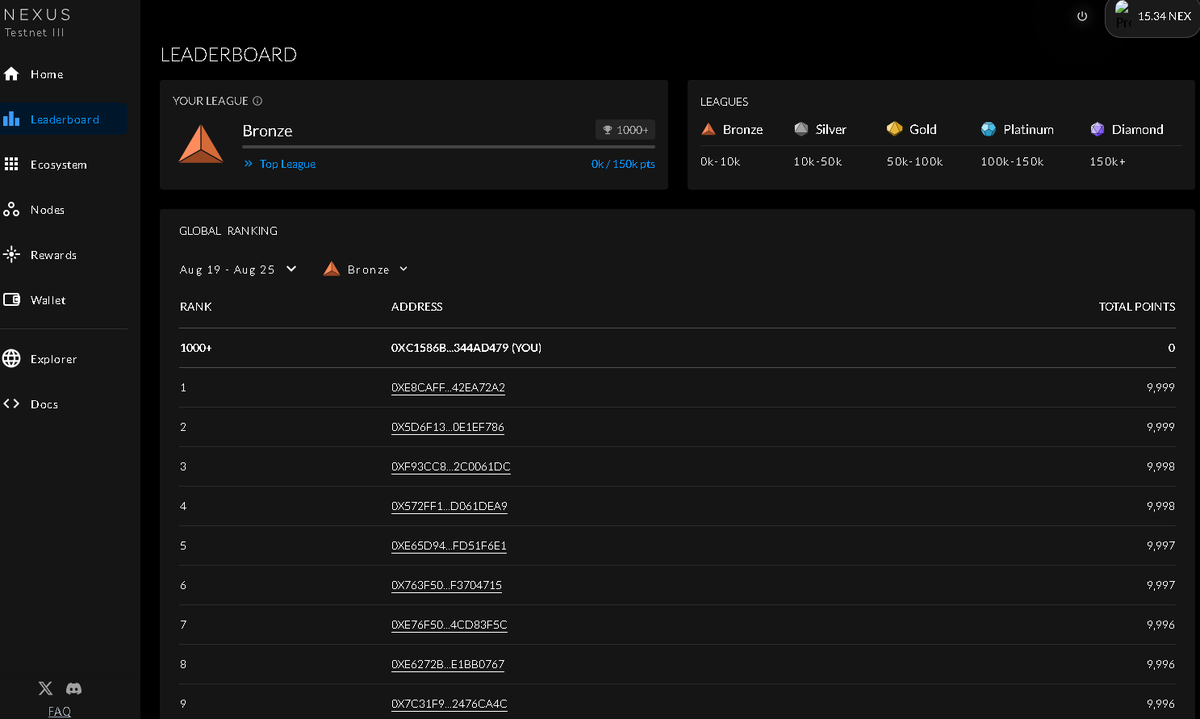Click the Wallet icon in sidebar
Image resolution: width=1200 pixels, height=719 pixels.
click(12, 300)
